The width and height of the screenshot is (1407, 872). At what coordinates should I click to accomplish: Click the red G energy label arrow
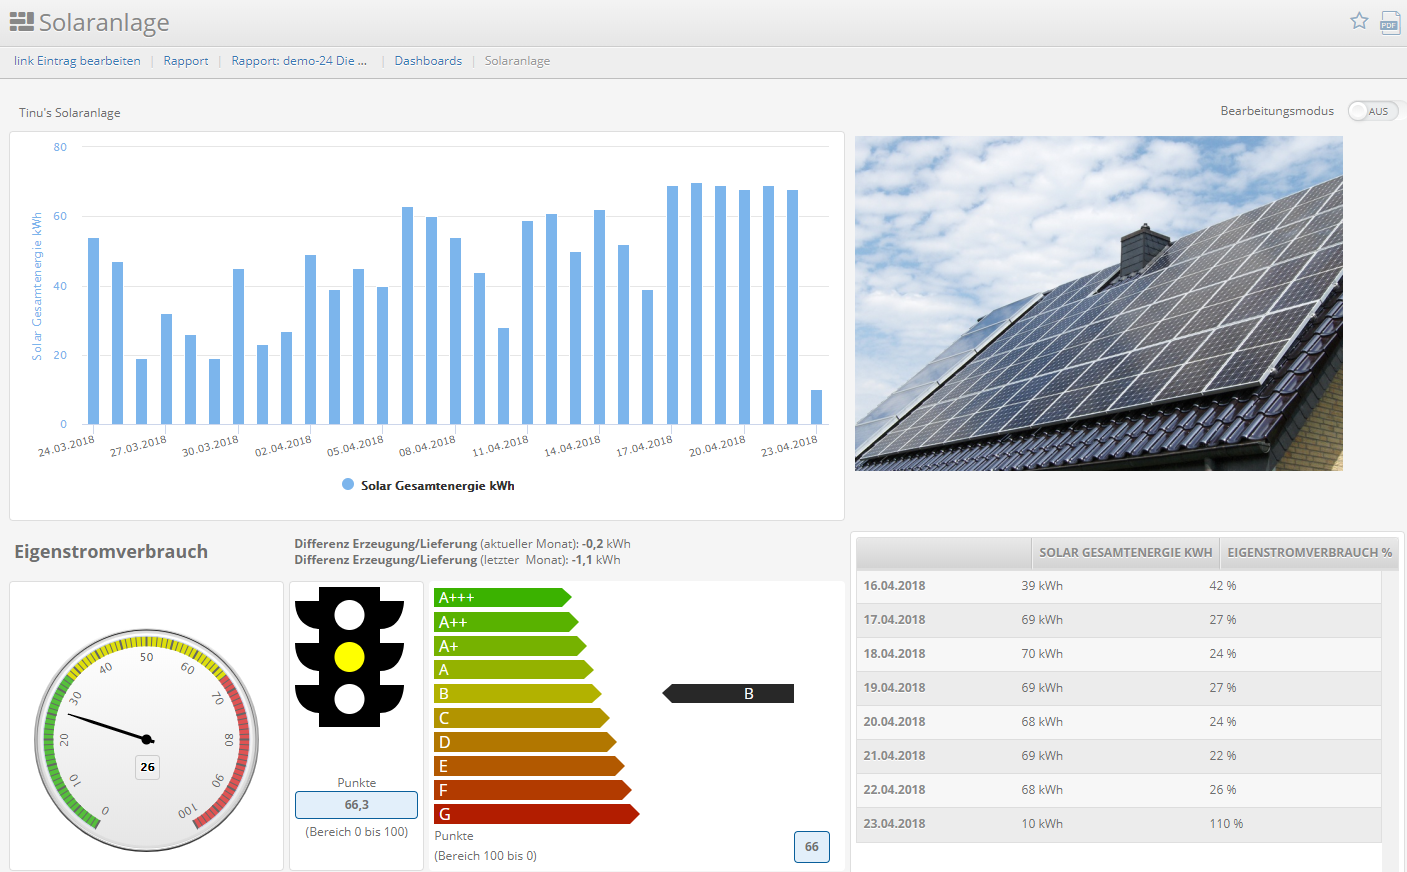pos(535,814)
